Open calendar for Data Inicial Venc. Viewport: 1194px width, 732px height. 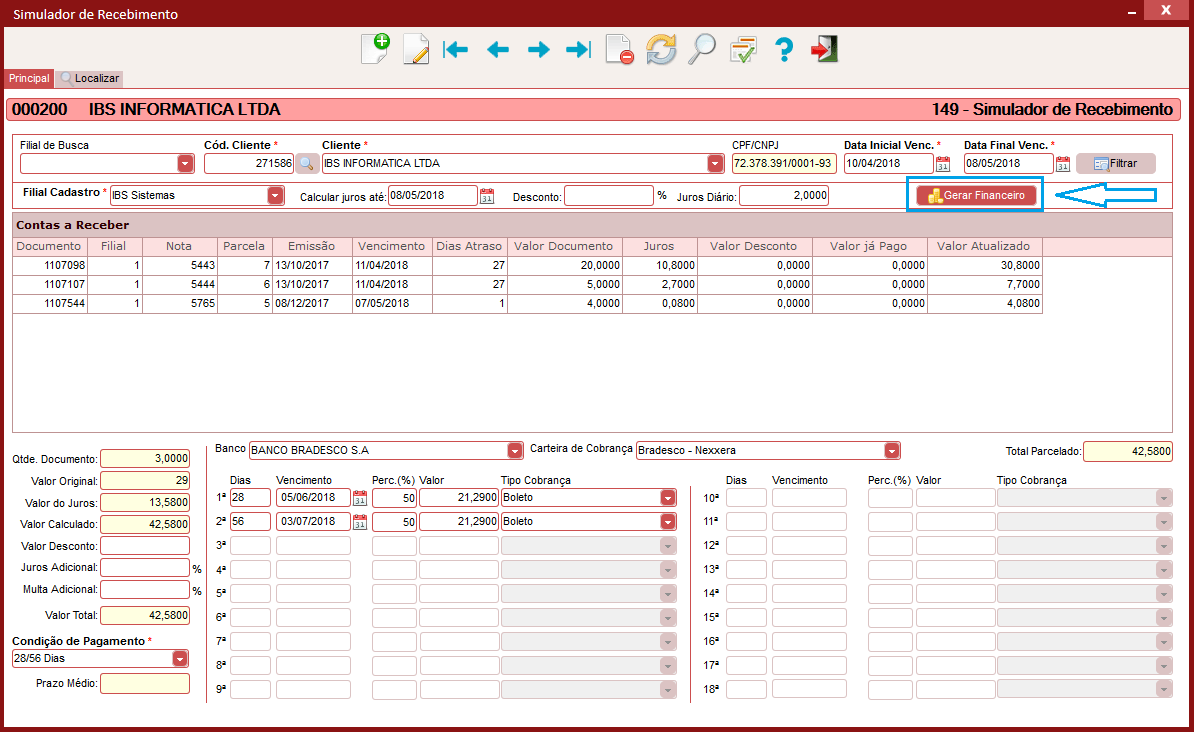click(x=943, y=164)
